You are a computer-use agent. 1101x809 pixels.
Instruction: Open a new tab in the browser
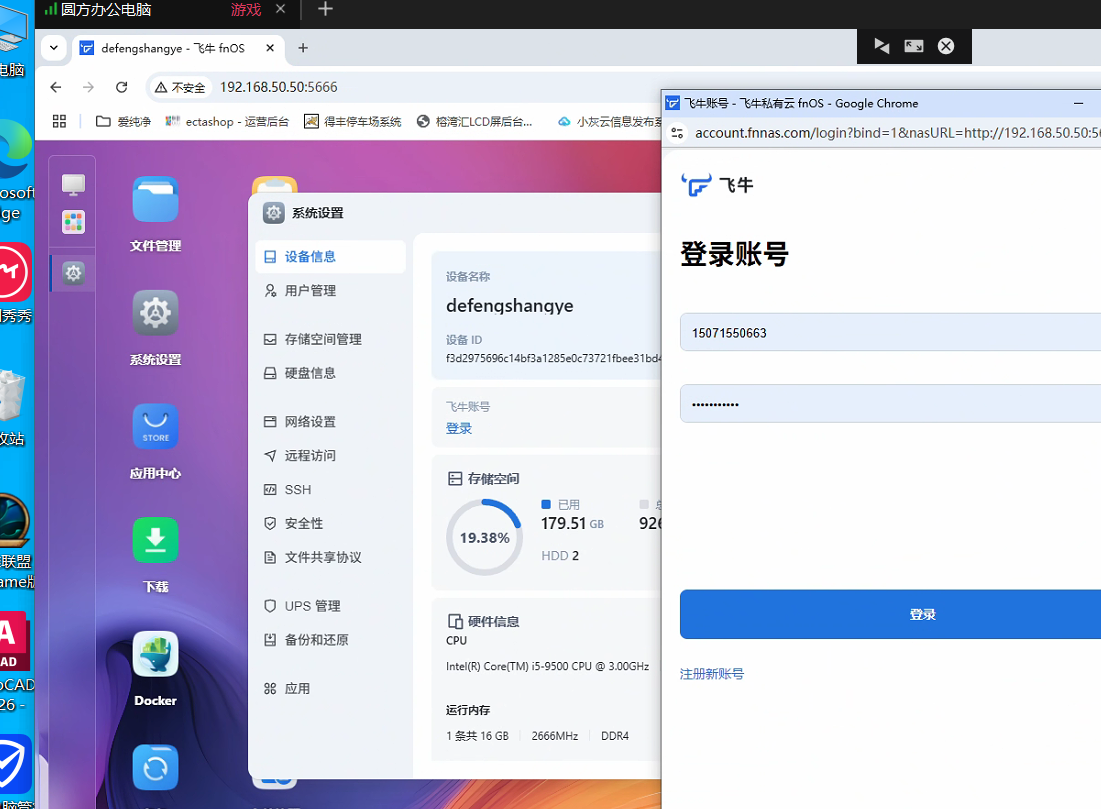click(x=303, y=48)
